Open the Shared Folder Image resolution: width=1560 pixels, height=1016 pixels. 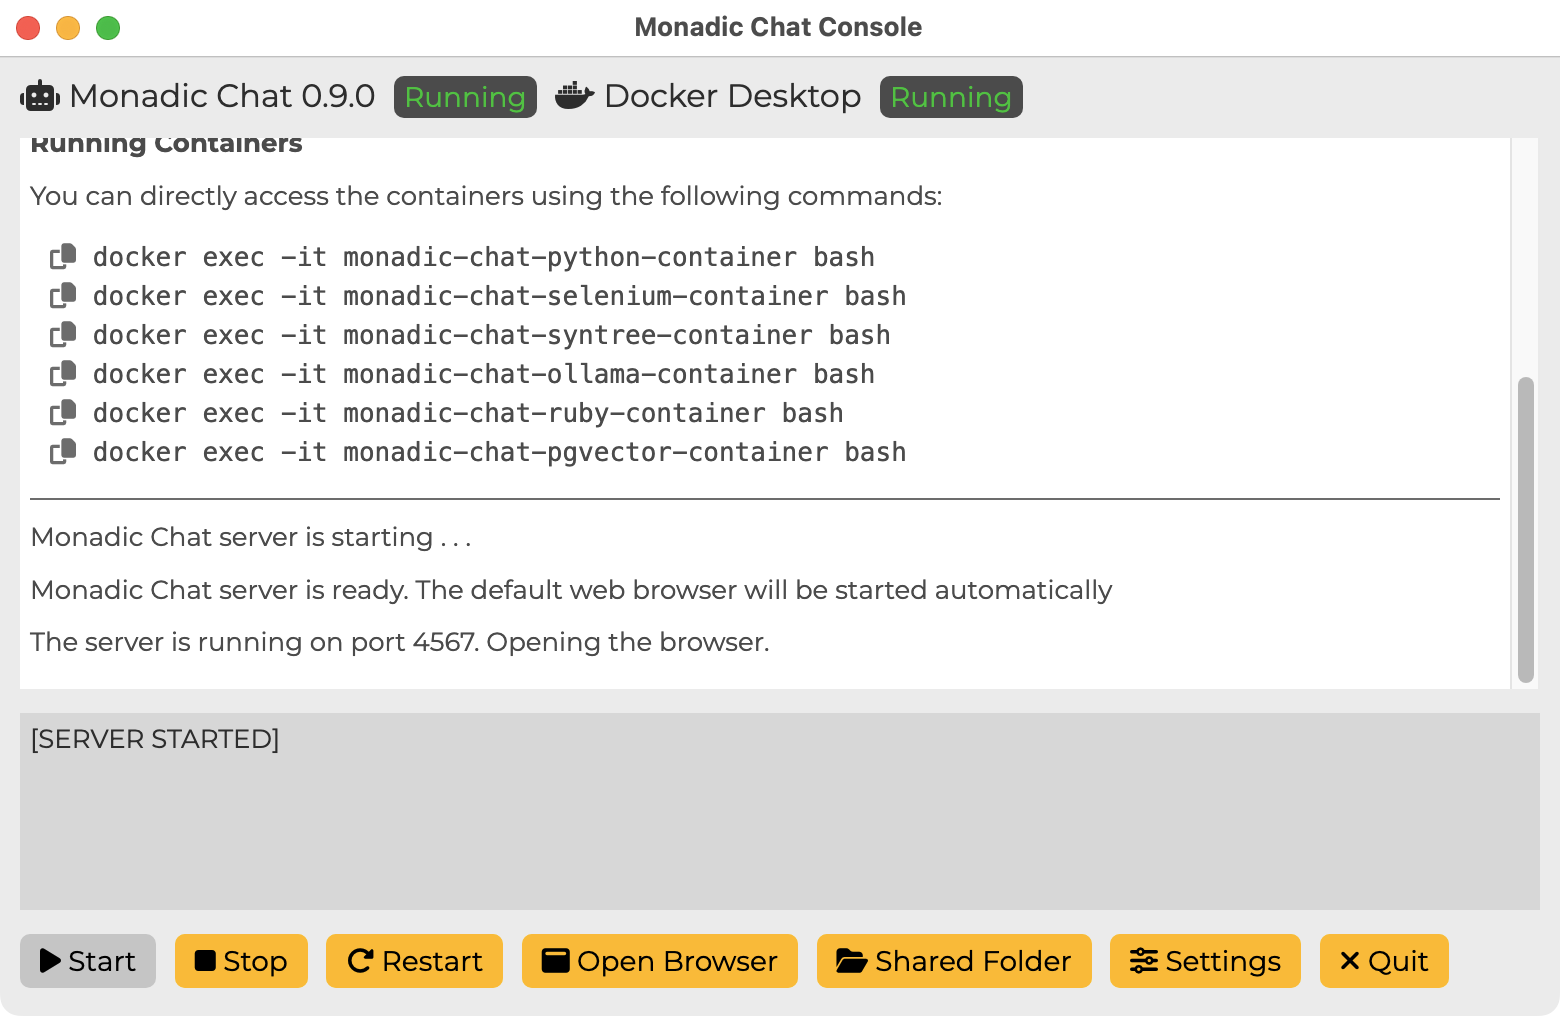[953, 961]
